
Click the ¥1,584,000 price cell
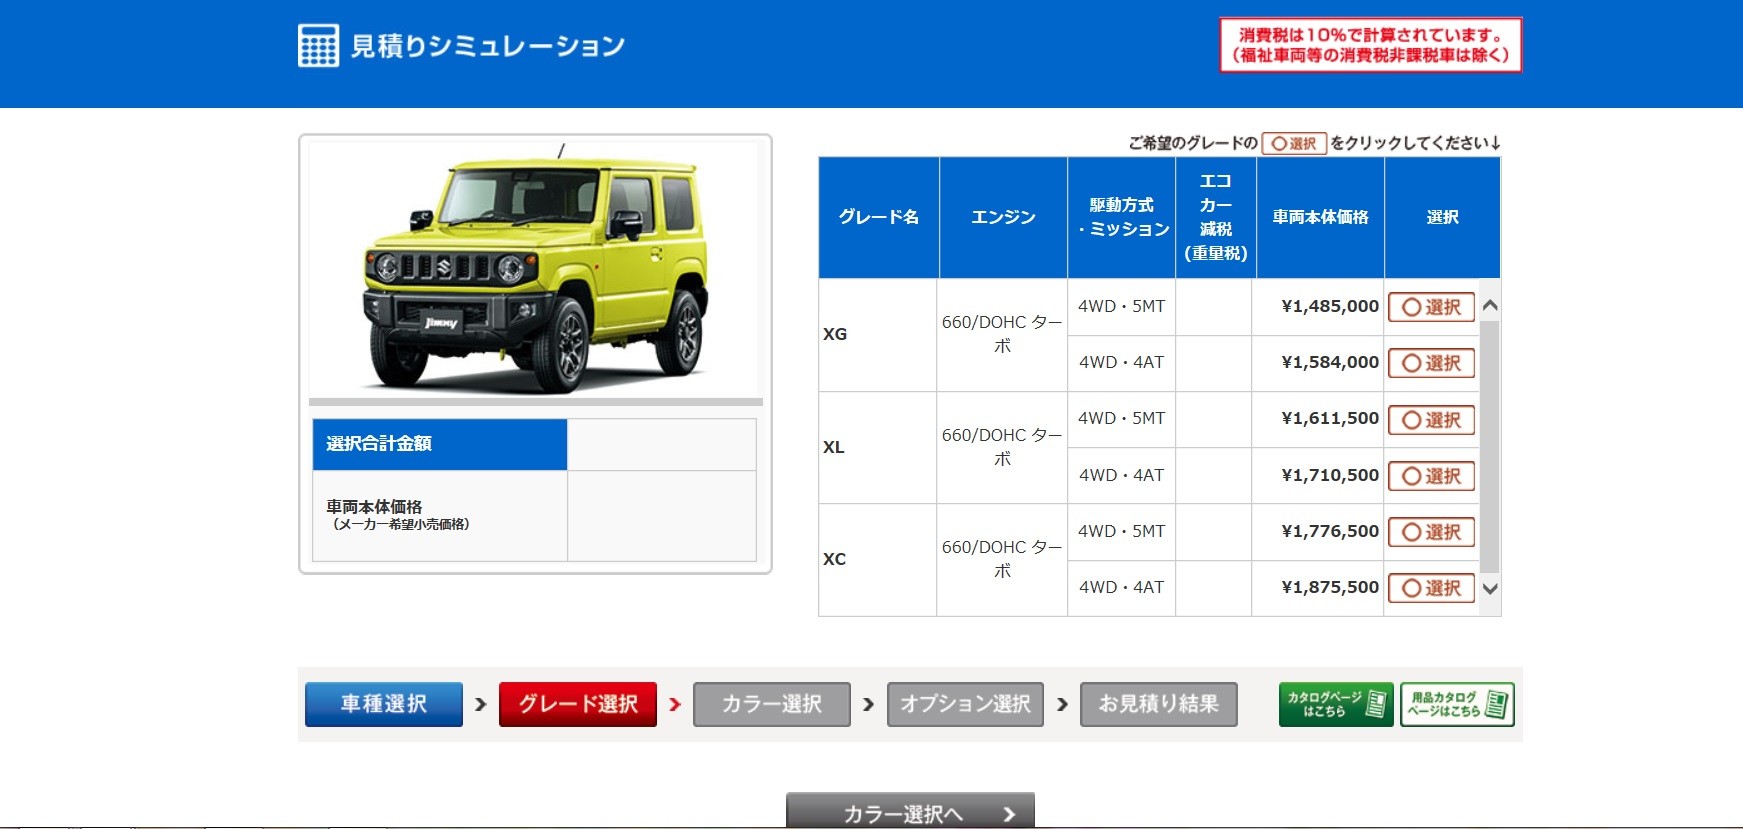[1318, 363]
